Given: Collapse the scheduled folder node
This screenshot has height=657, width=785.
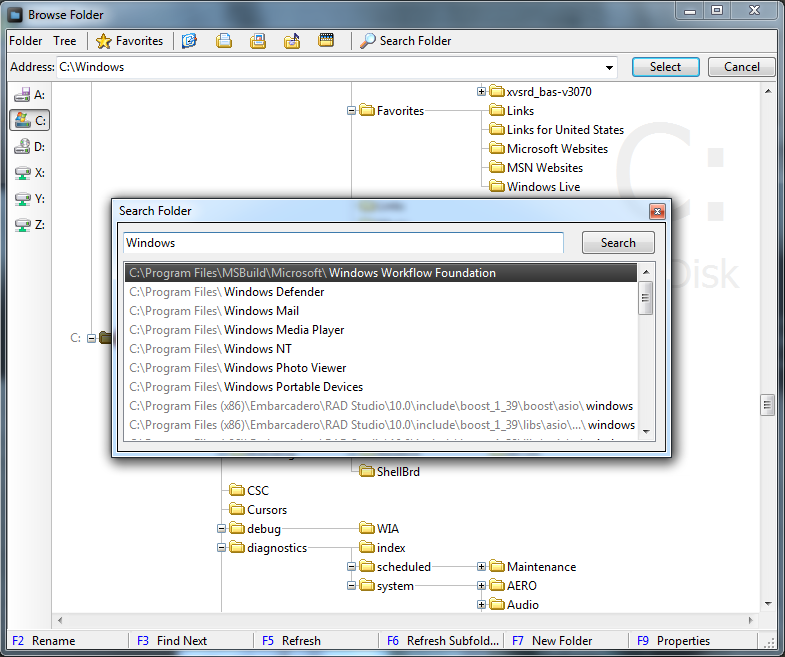Looking at the screenshot, I should click(351, 567).
